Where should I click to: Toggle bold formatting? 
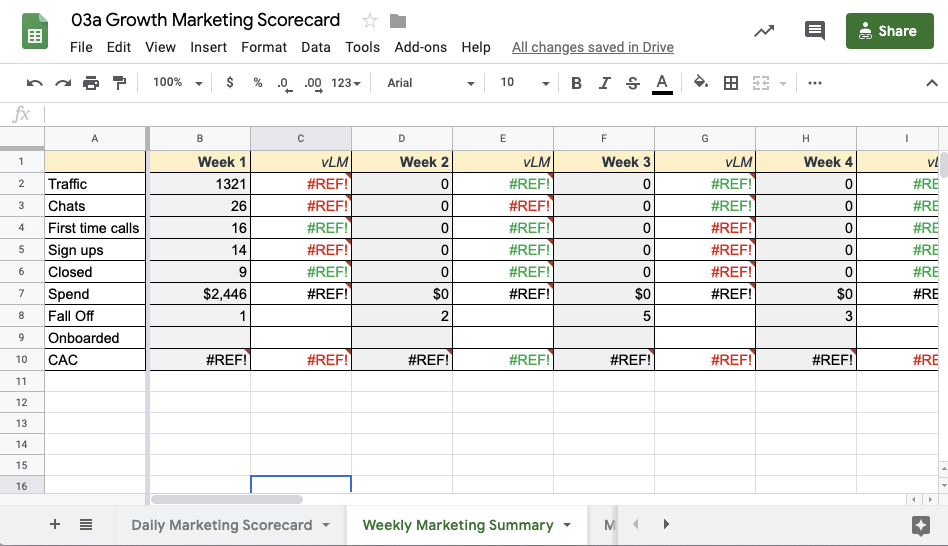[576, 83]
